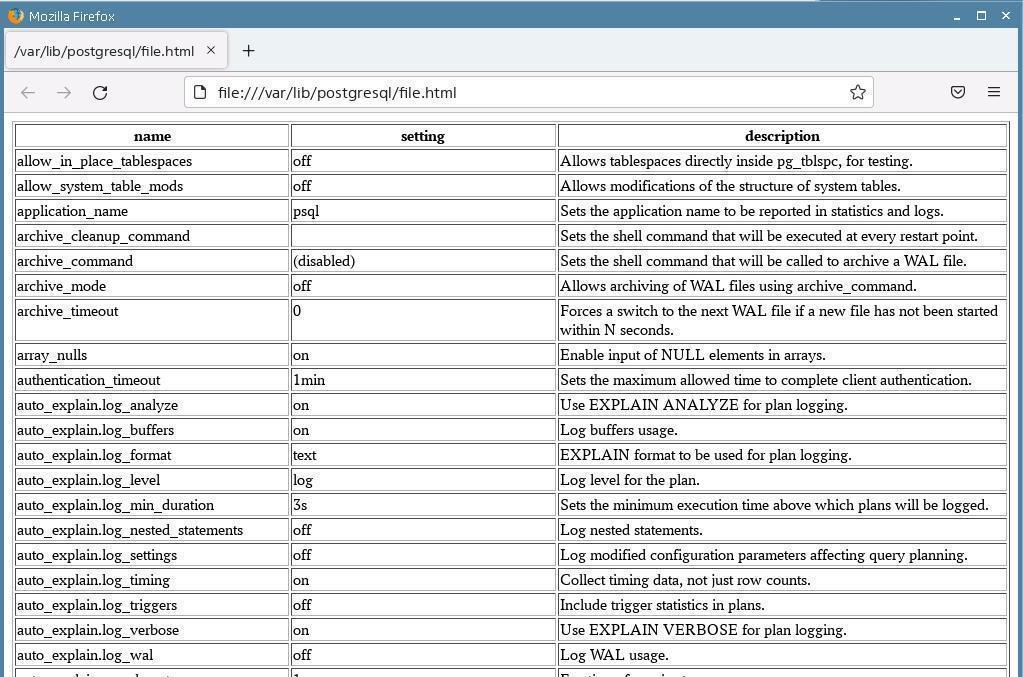Viewport: 1023px width, 677px height.
Task: Click the auto_explain.log_min_duration cell
Action: 115,505
